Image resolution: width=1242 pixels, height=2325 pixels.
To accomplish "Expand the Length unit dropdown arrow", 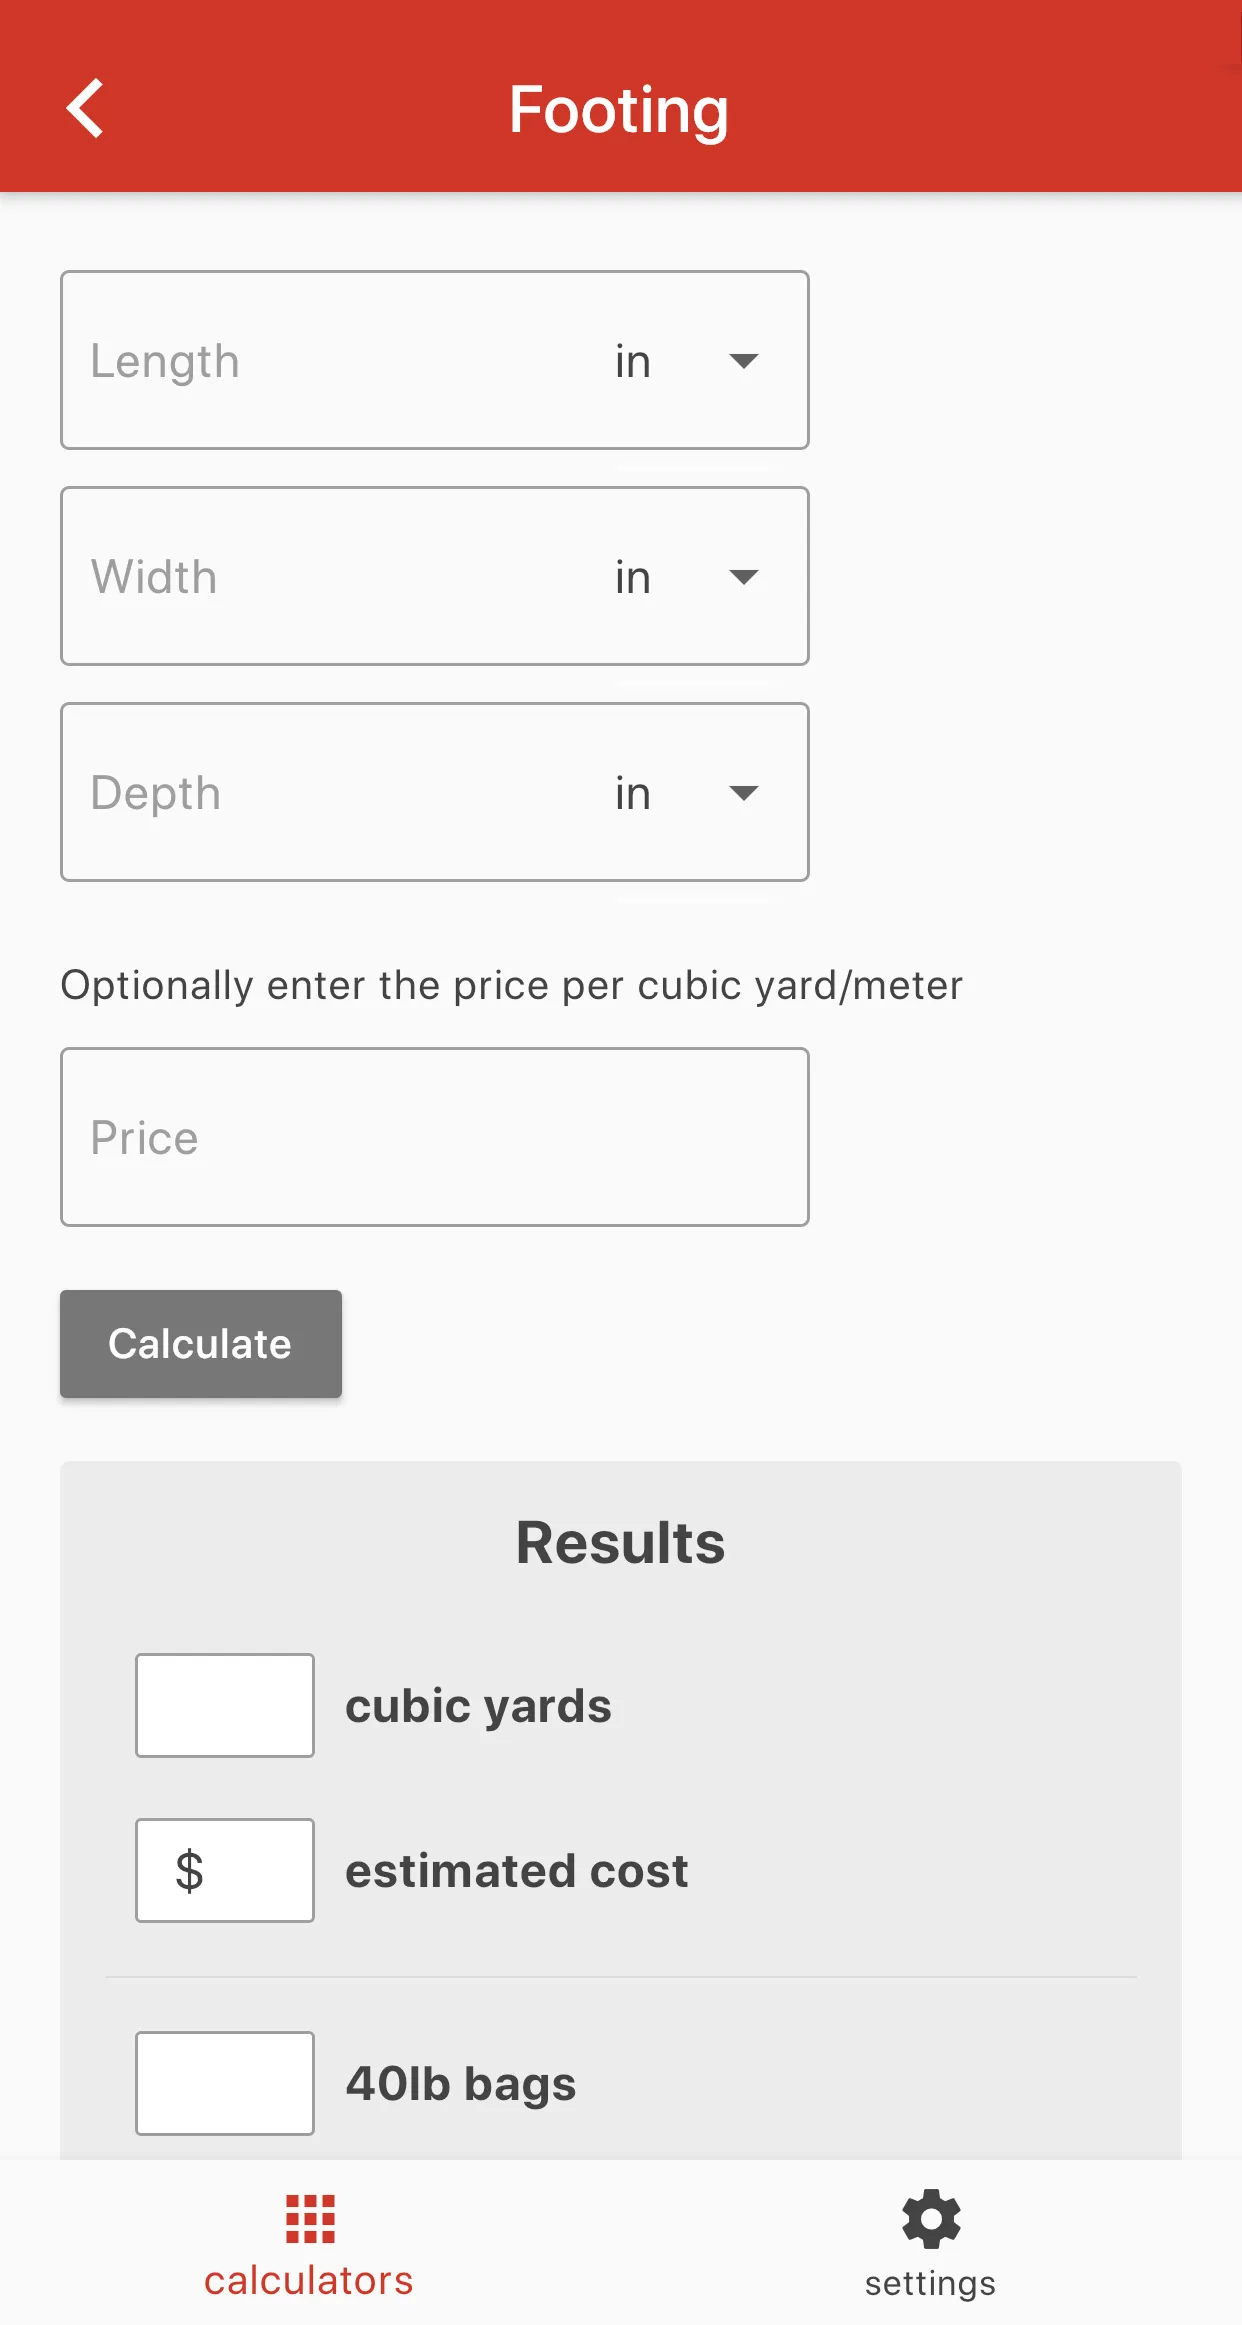I will click(x=744, y=361).
